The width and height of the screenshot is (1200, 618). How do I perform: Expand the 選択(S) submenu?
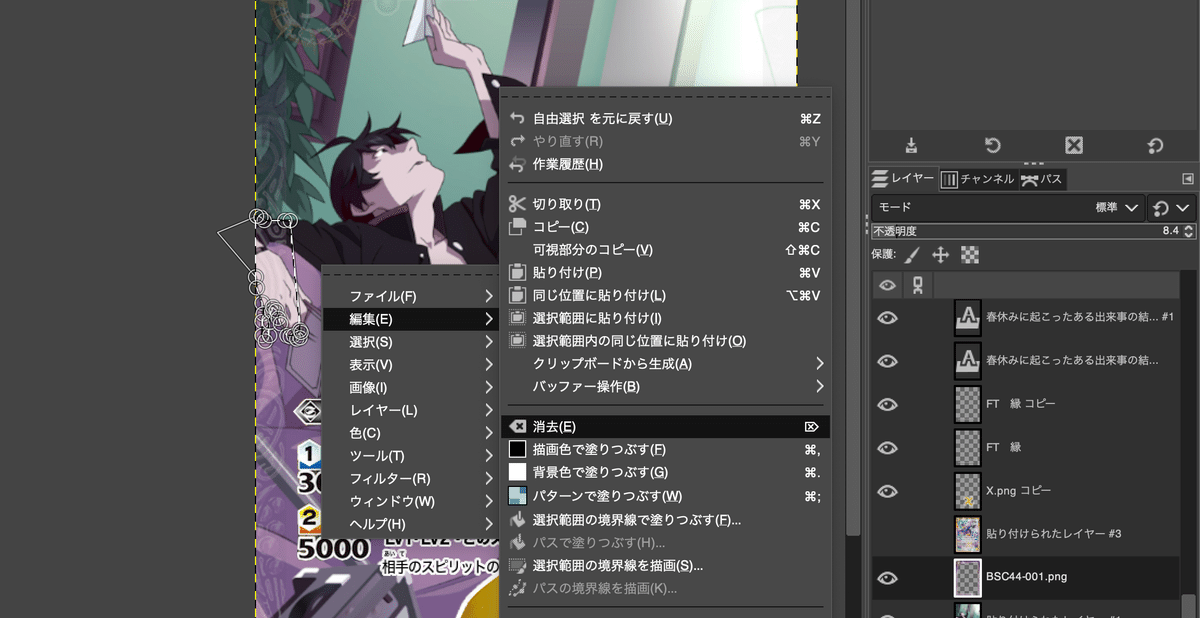[489, 342]
